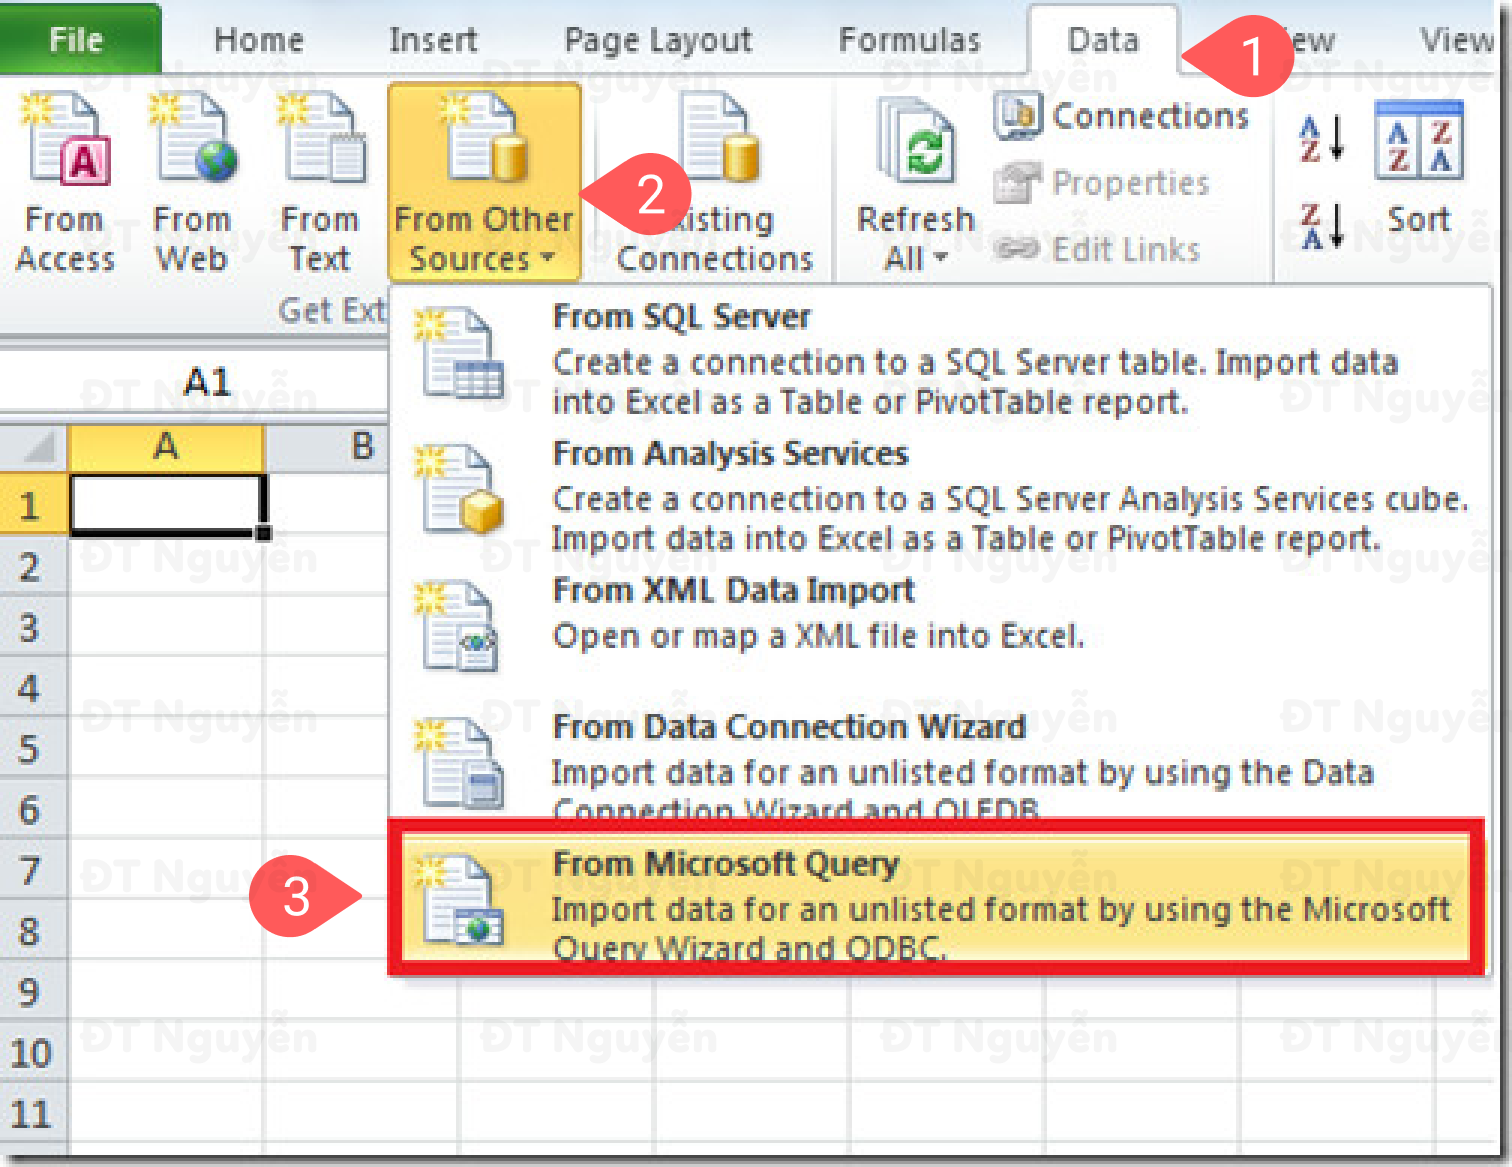Switch to the Home tab
Viewport: 1512px width, 1167px height.
click(259, 40)
